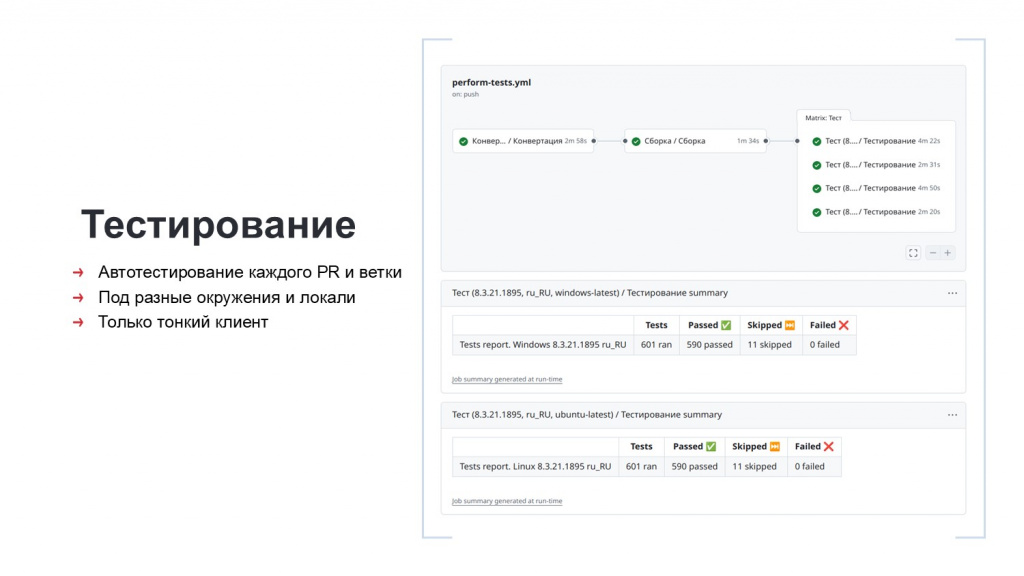Click Passed header in Windows table
The image size is (1024, 576).
click(x=709, y=325)
